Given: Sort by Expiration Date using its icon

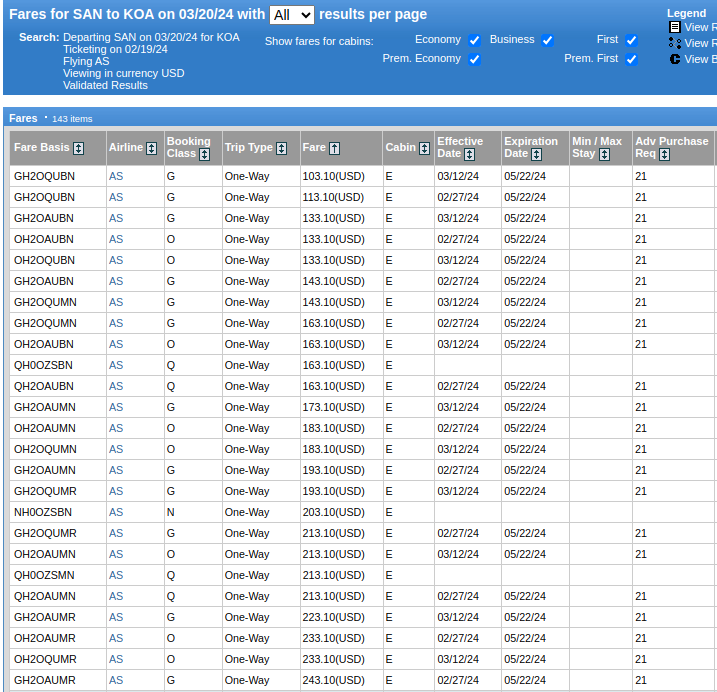Looking at the screenshot, I should [x=536, y=155].
